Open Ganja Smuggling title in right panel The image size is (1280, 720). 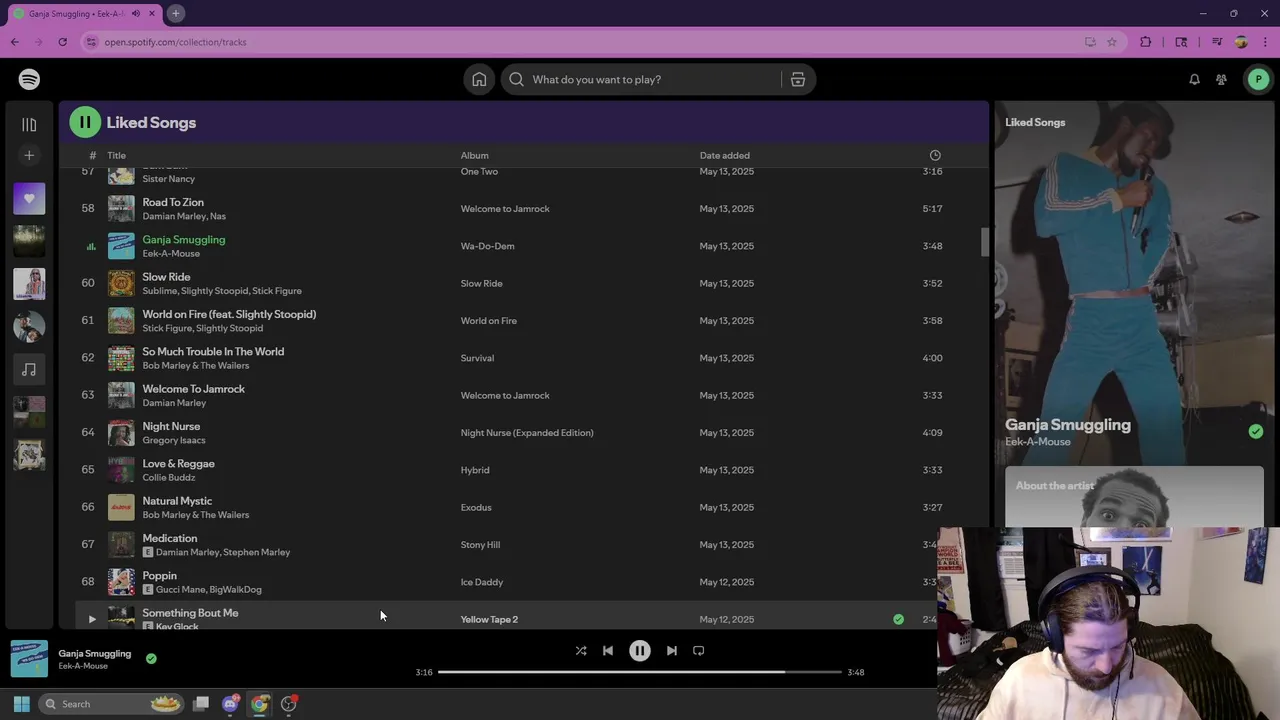[x=1068, y=425]
